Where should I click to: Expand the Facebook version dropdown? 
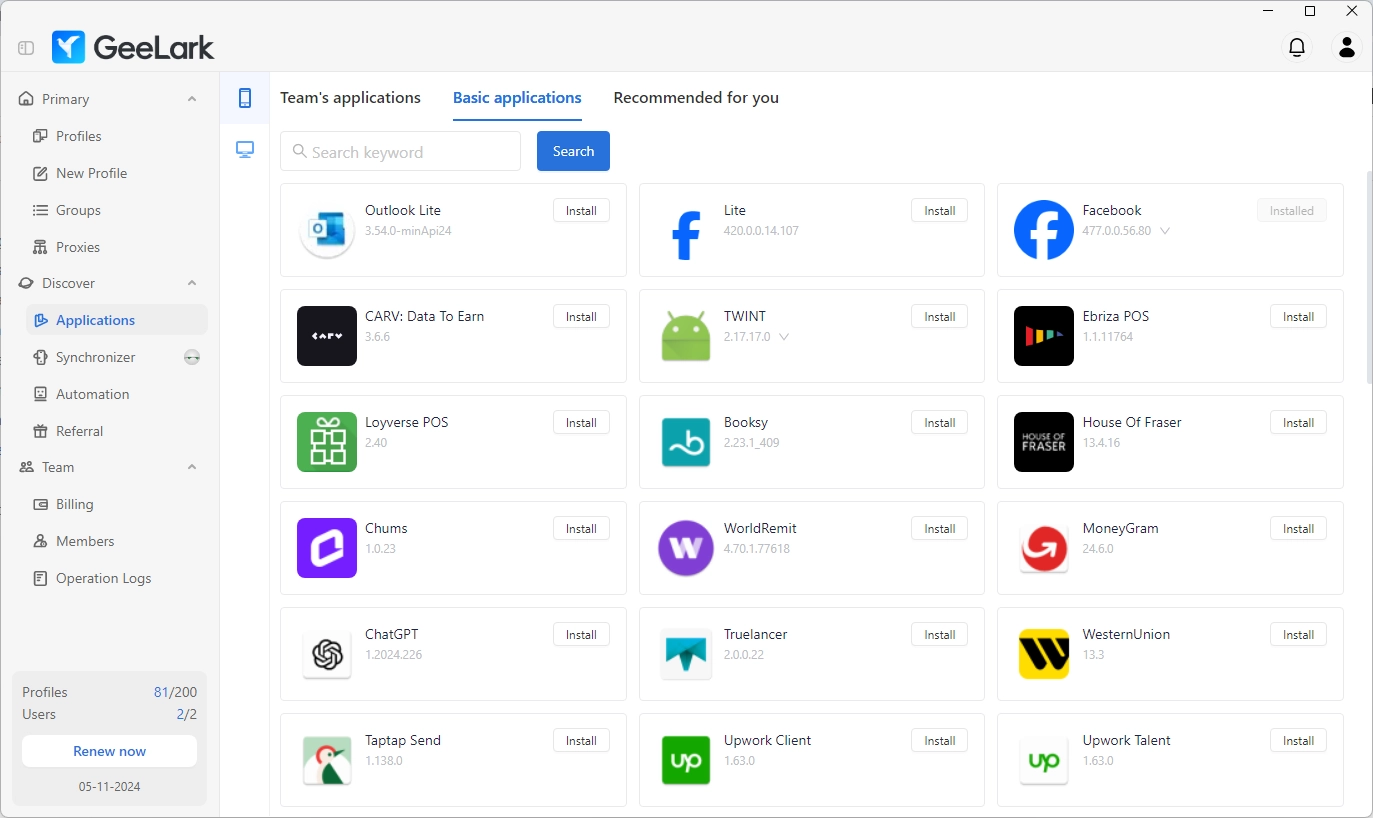[1166, 230]
